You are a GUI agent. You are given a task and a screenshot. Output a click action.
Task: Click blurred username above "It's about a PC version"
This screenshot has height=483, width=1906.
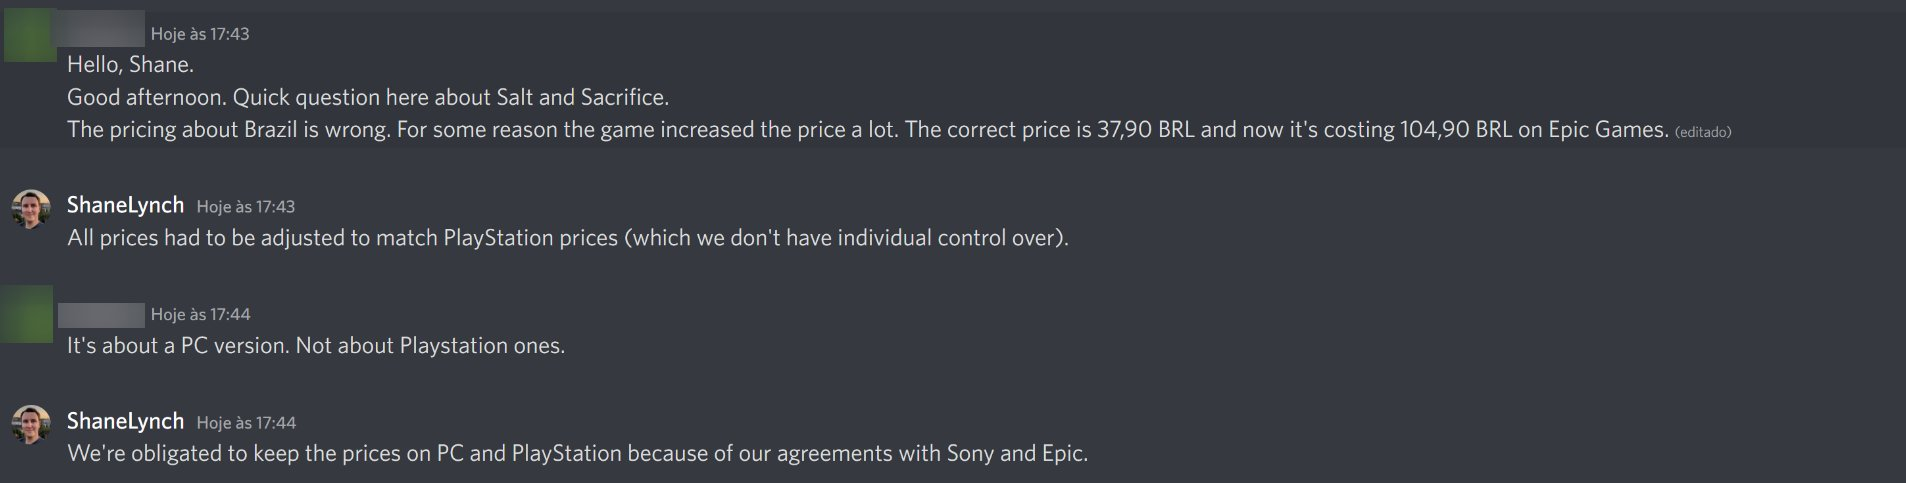[x=101, y=315]
